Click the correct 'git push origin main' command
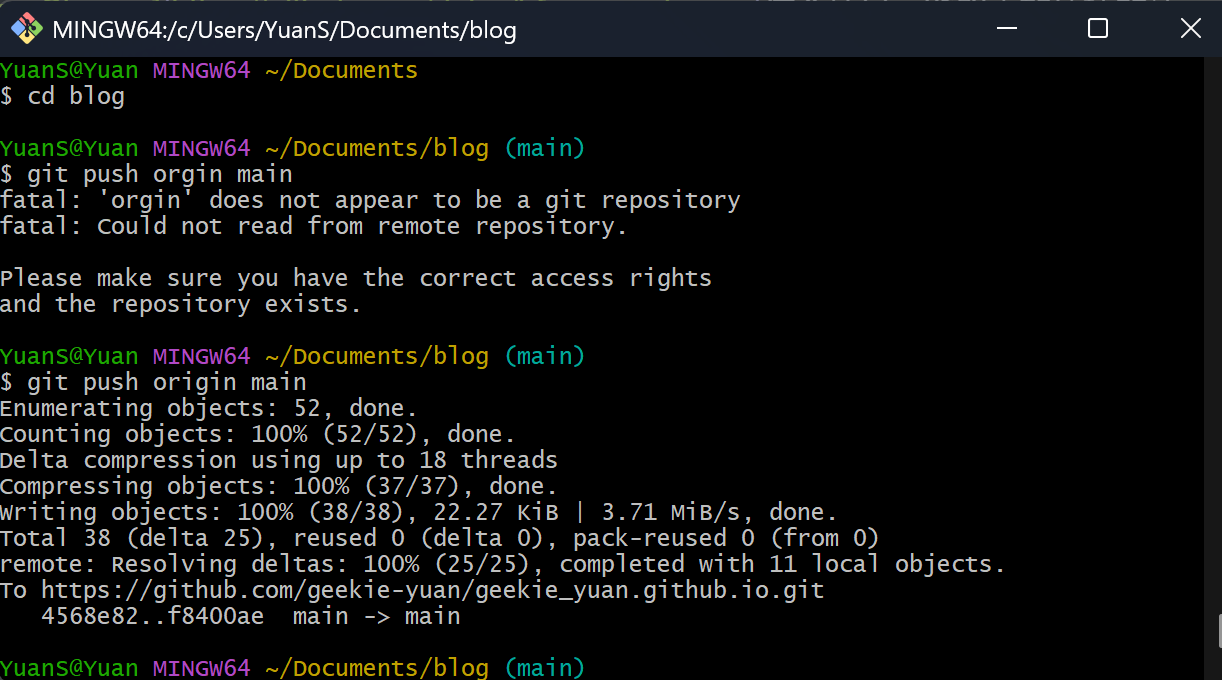 click(165, 383)
